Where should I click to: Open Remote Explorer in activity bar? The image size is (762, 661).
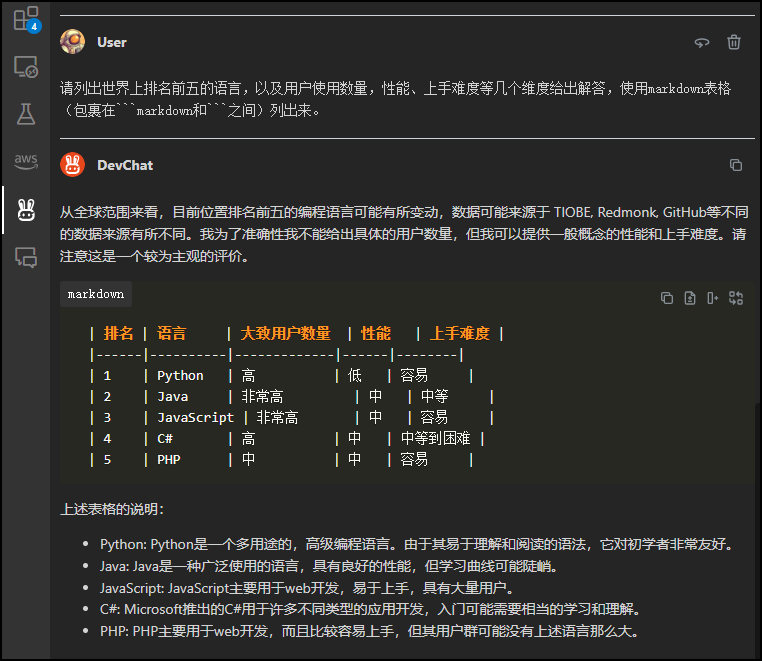[x=26, y=67]
